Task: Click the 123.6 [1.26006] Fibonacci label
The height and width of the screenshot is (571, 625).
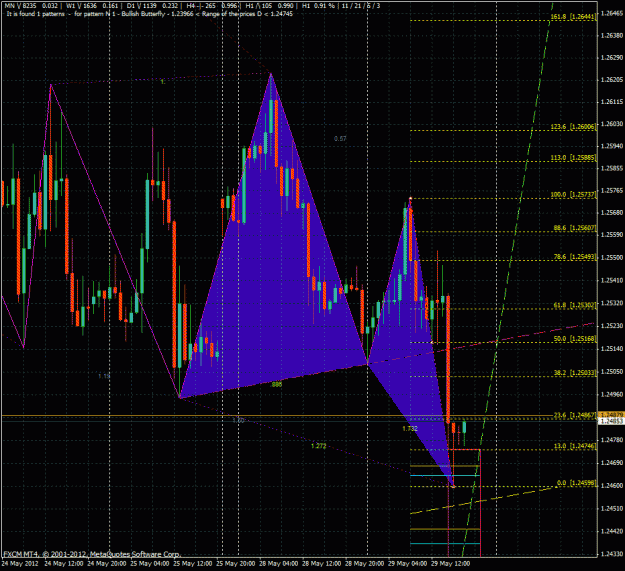Action: tap(573, 127)
